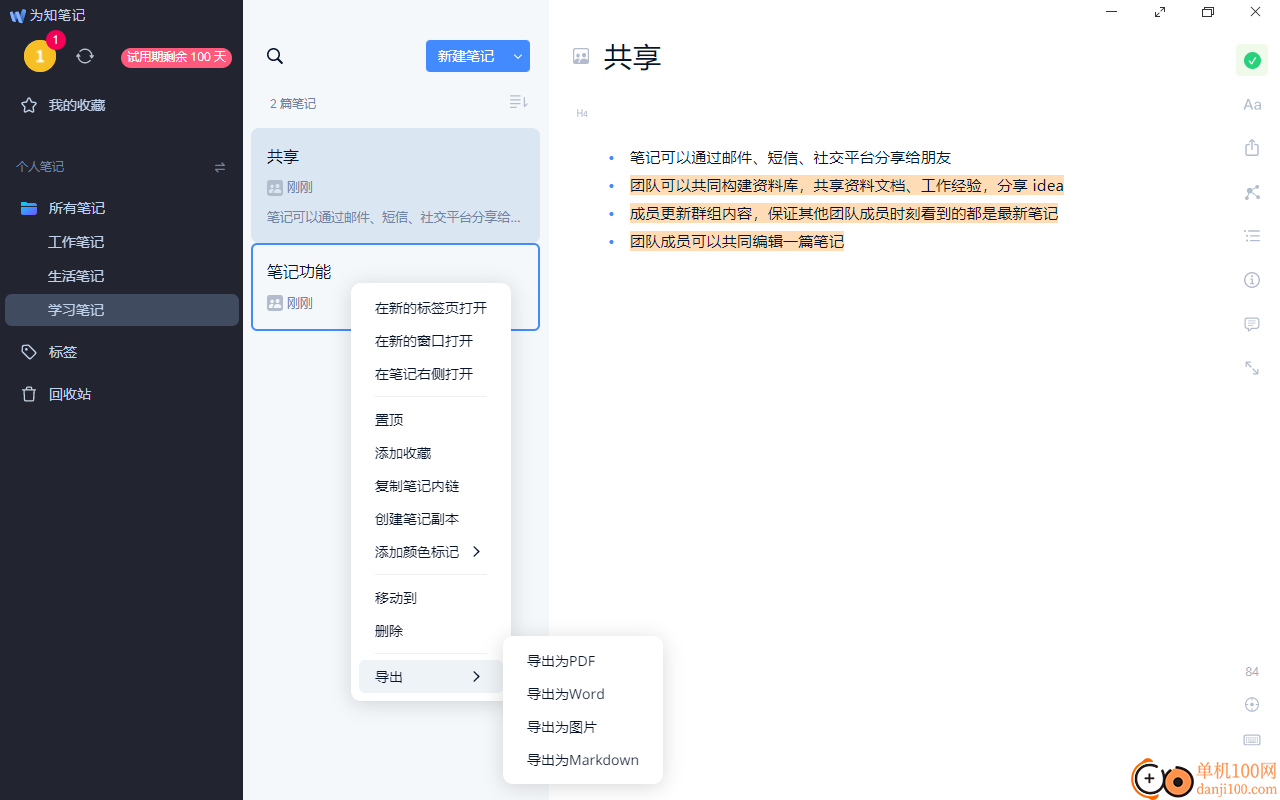Click the star icon for 我的收藏
The height and width of the screenshot is (800, 1280).
click(29, 105)
